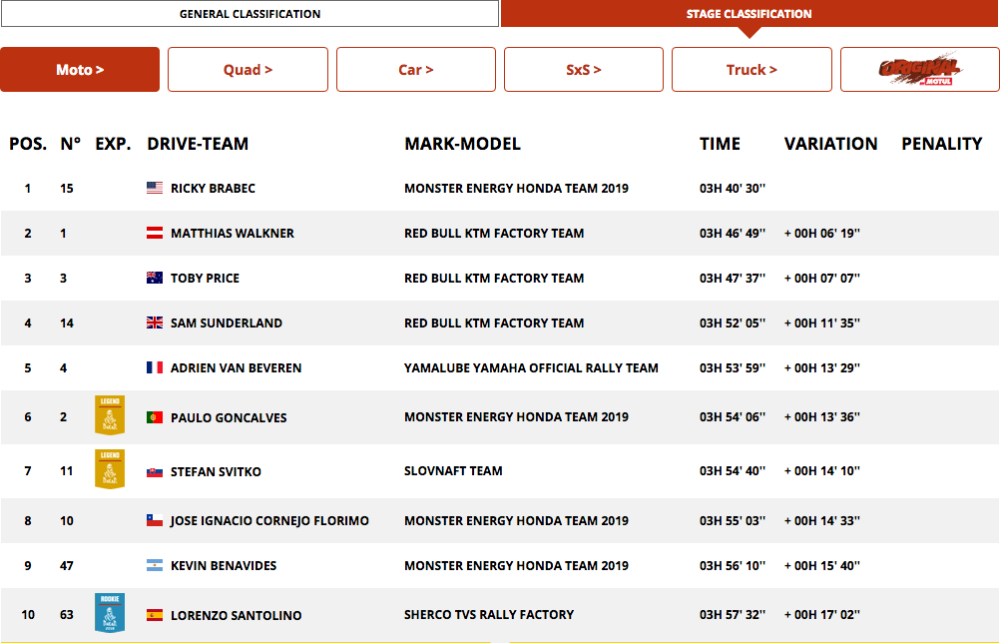Click the LEGEND badge beside Paulo Goncalves

[x=109, y=412]
